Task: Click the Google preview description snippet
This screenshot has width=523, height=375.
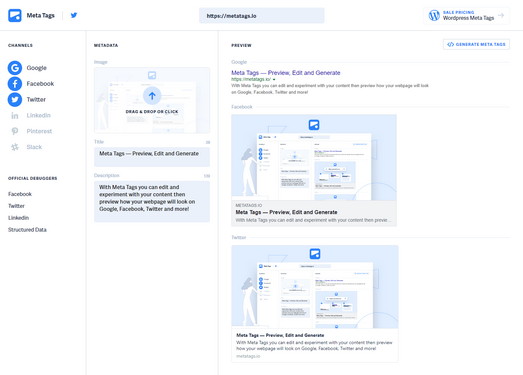Action: pyautogui.click(x=330, y=89)
